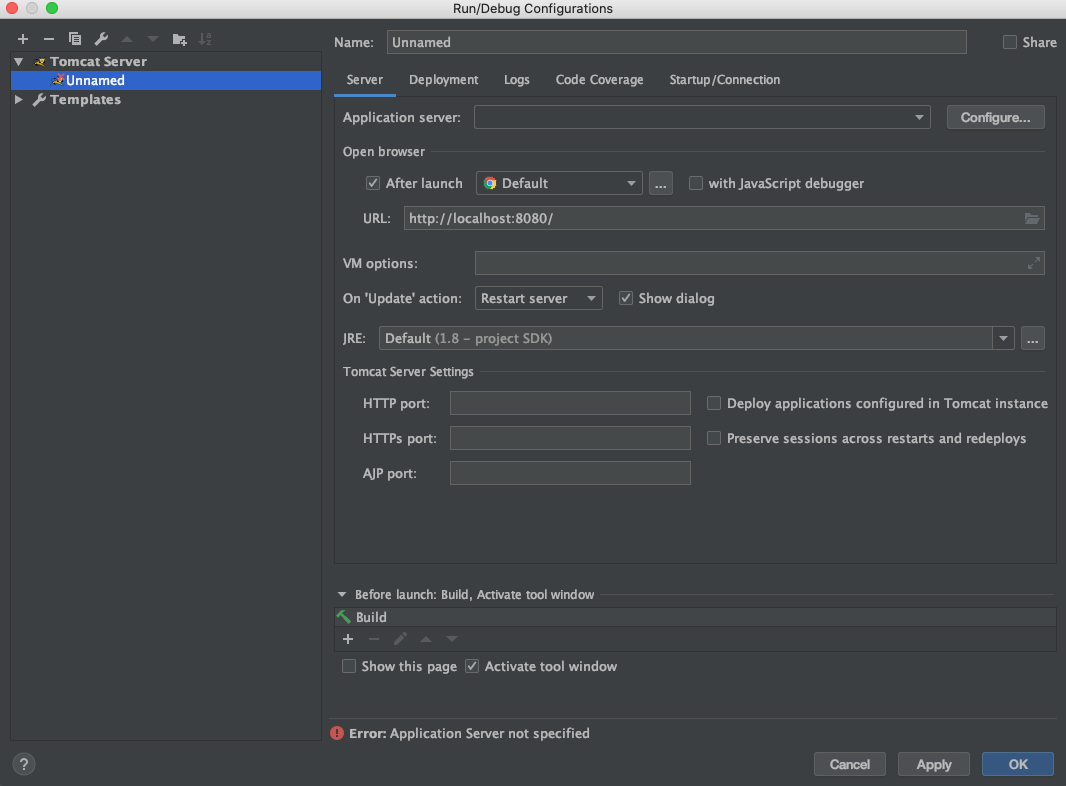Select Build row in before launch list
The height and width of the screenshot is (786, 1066).
tap(695, 617)
